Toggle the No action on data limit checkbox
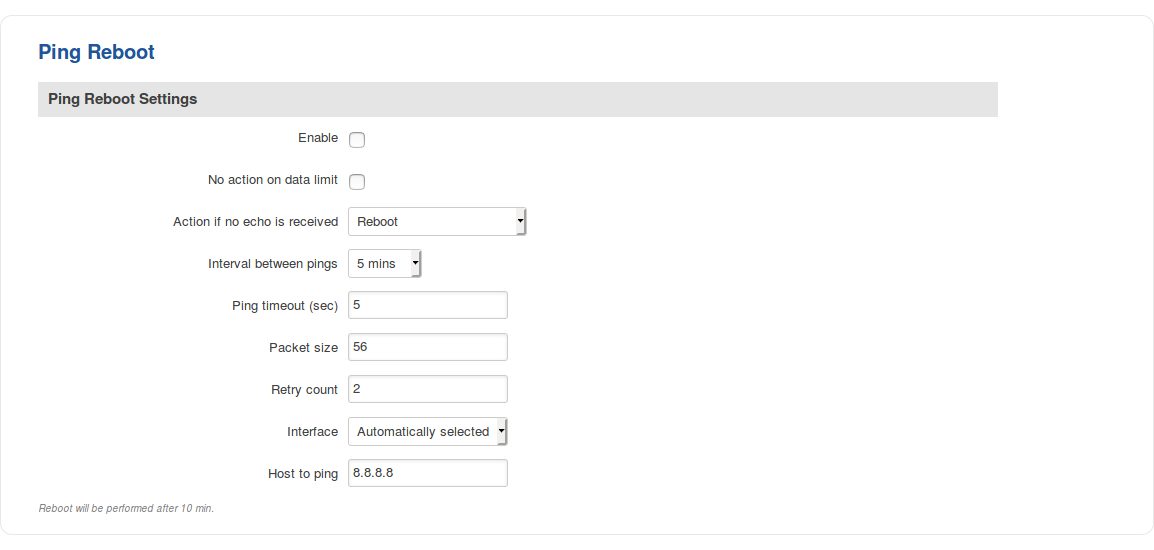 pyautogui.click(x=357, y=181)
